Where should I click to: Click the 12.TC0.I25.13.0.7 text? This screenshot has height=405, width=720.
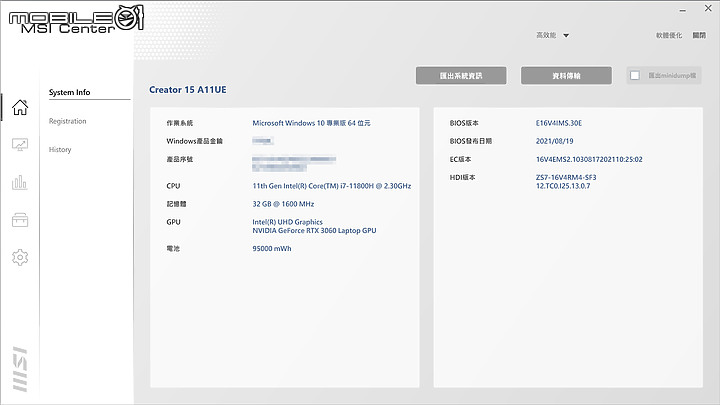(x=563, y=186)
